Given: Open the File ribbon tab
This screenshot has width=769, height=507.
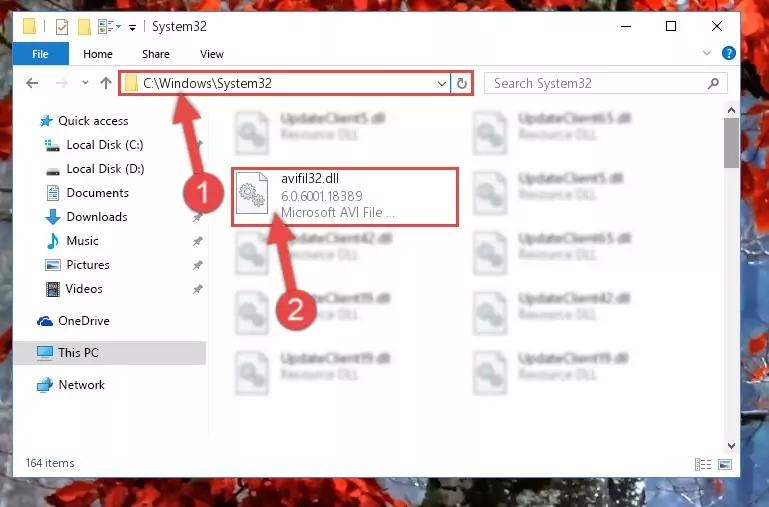Looking at the screenshot, I should pyautogui.click(x=41, y=54).
